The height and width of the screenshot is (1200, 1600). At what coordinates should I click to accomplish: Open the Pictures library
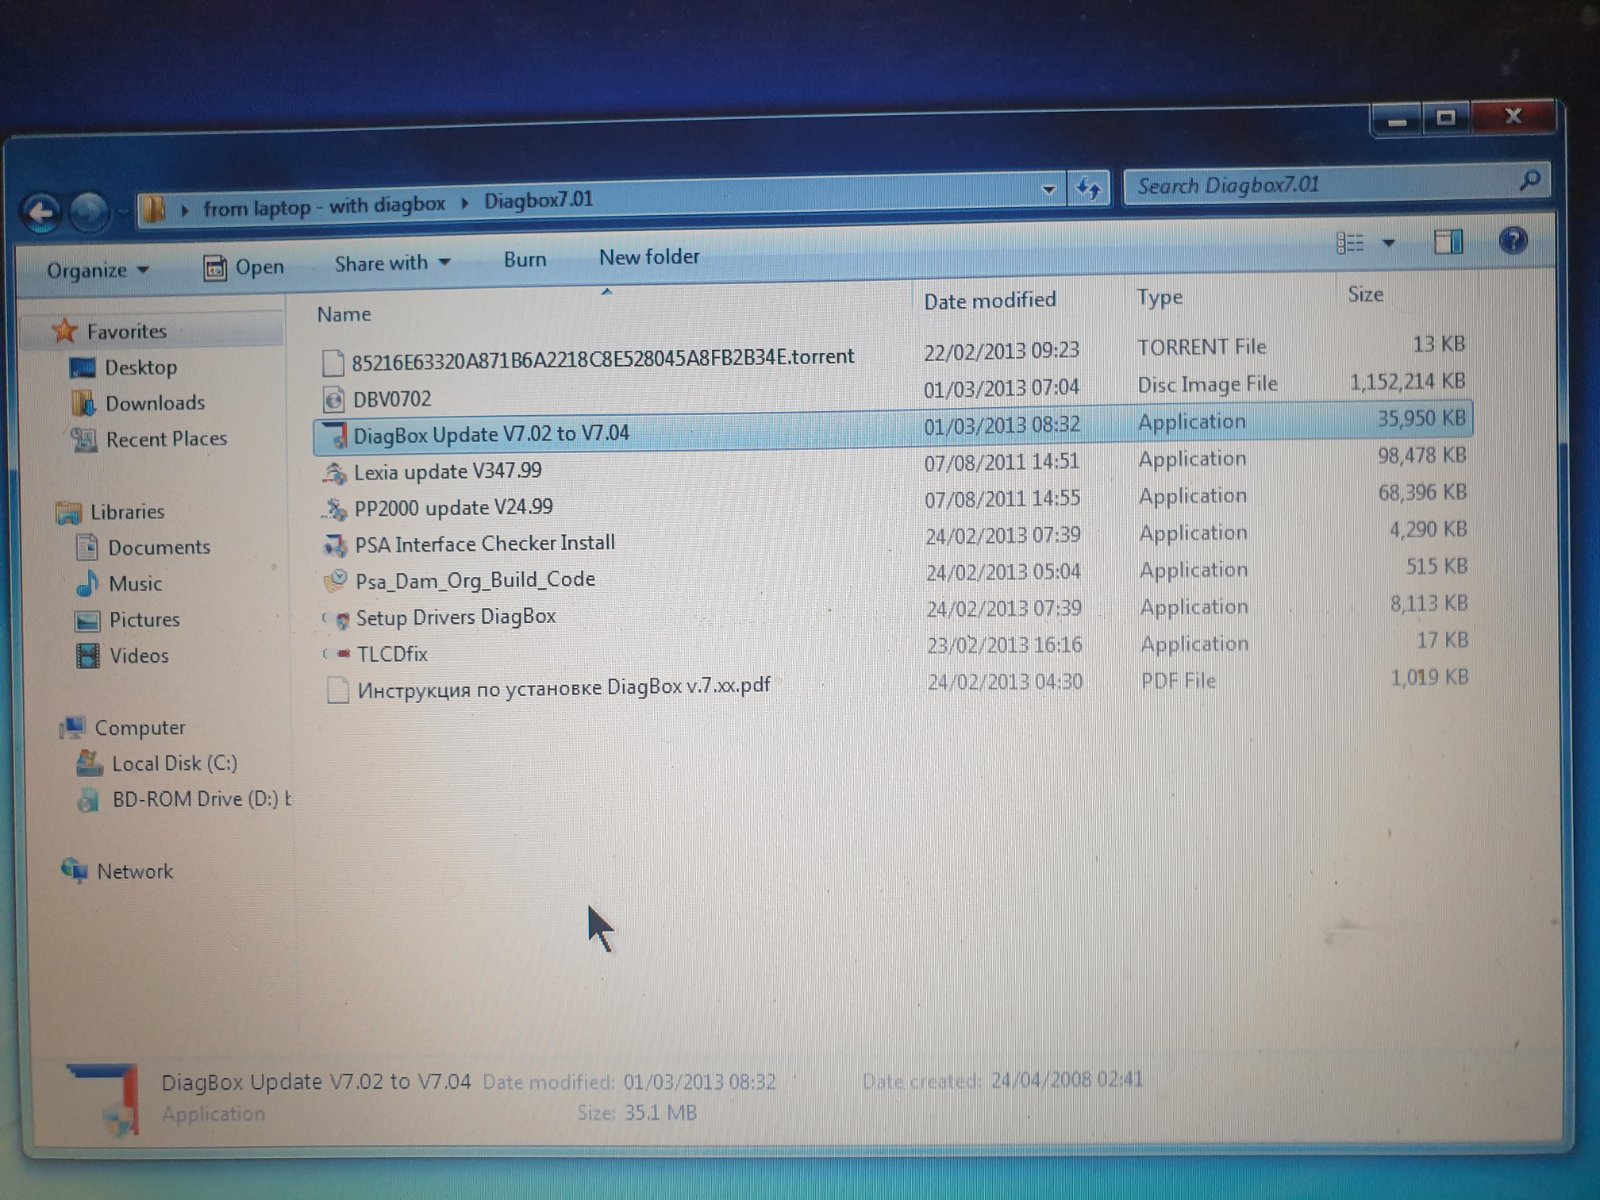click(x=144, y=620)
